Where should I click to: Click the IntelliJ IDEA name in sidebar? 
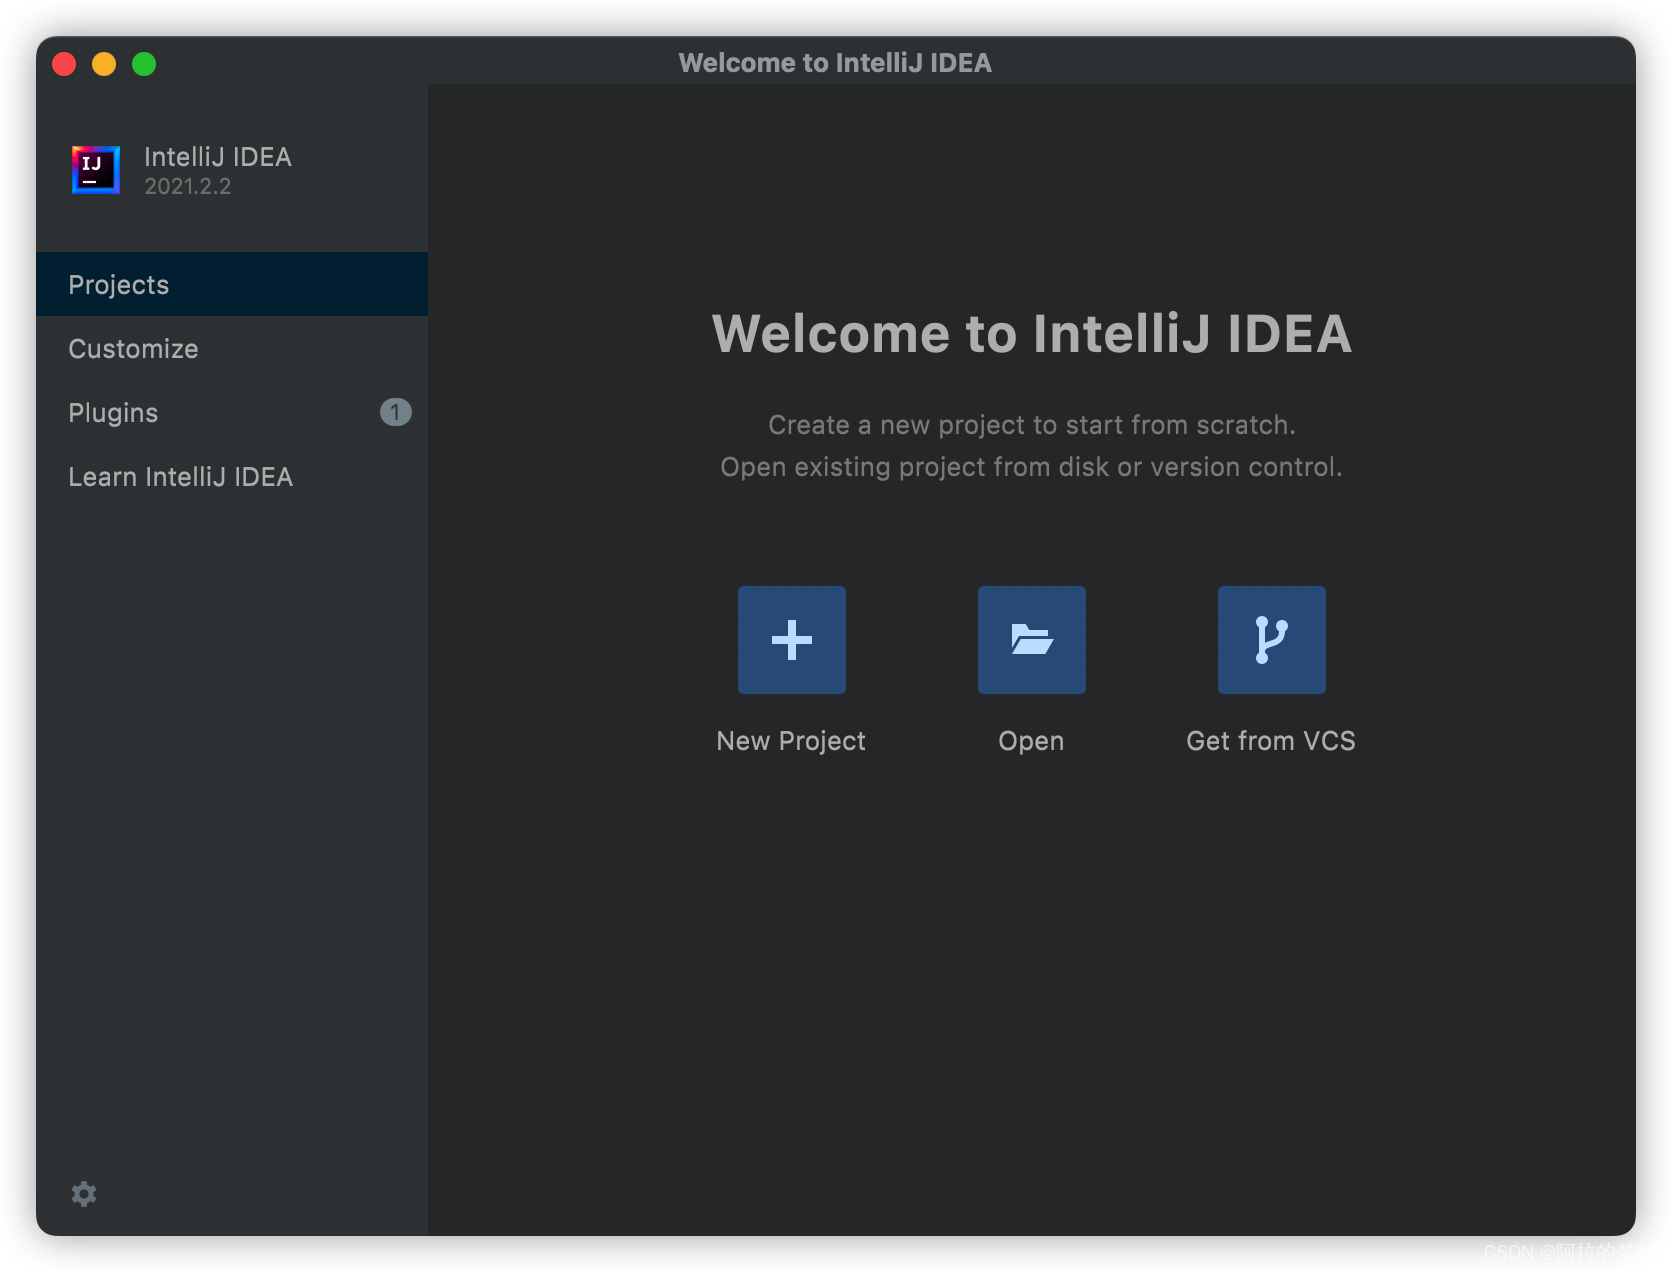tap(218, 157)
